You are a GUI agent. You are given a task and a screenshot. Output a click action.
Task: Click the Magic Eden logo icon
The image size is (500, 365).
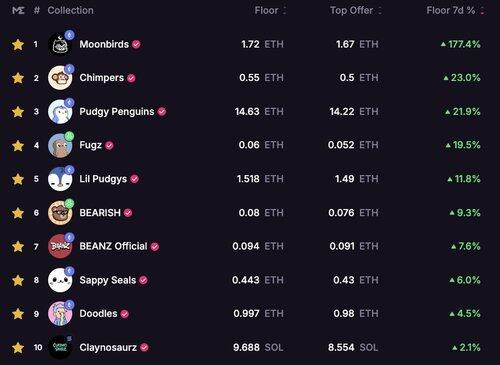[18, 10]
